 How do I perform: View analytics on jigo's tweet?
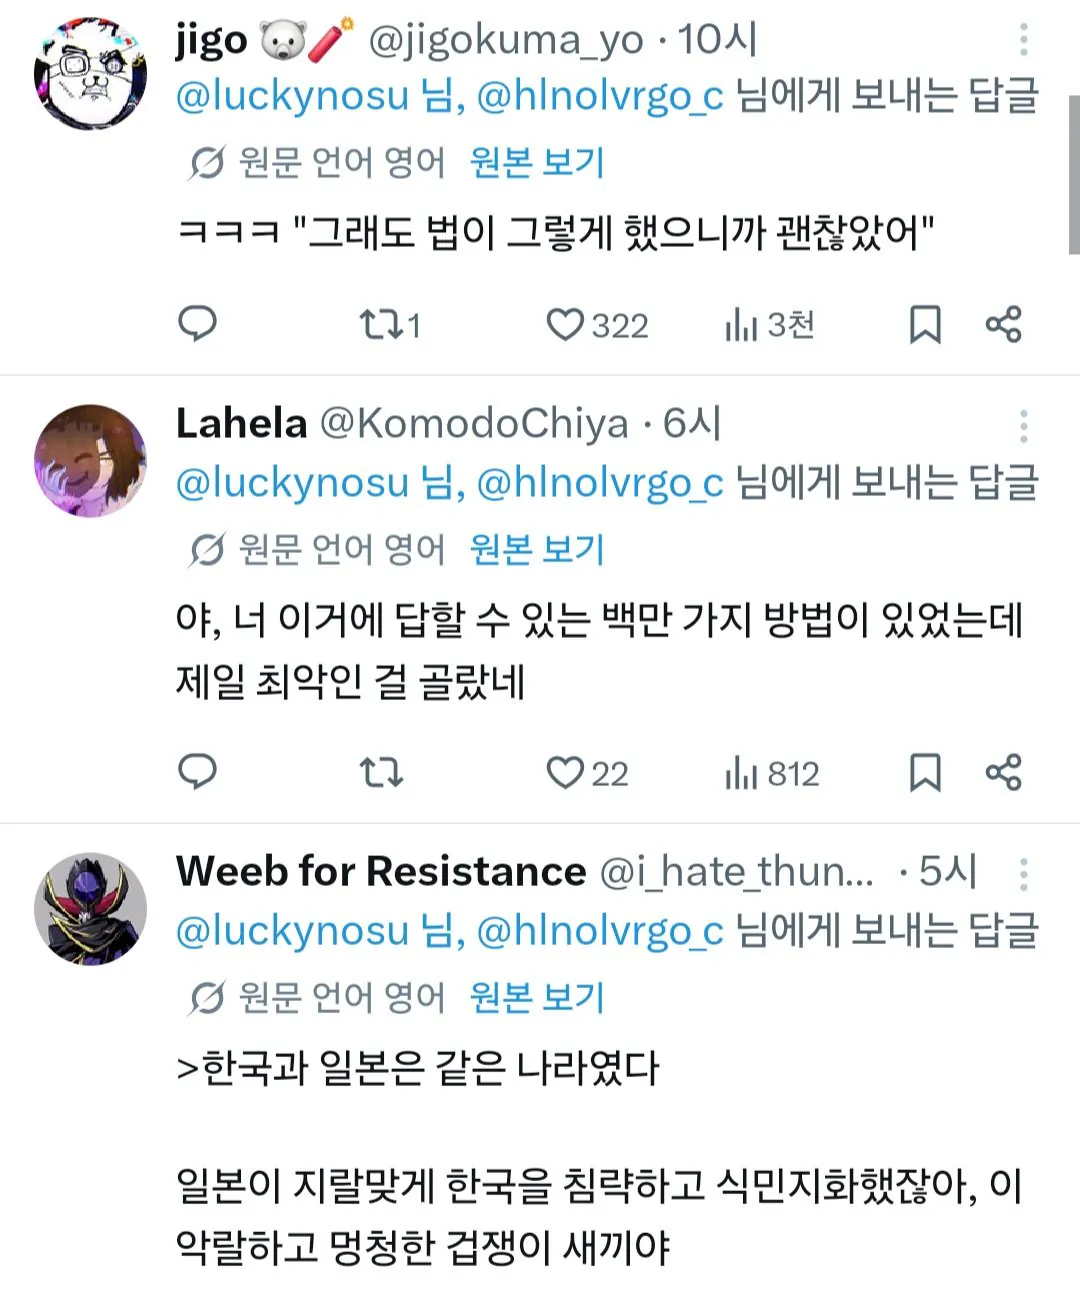pos(741,324)
